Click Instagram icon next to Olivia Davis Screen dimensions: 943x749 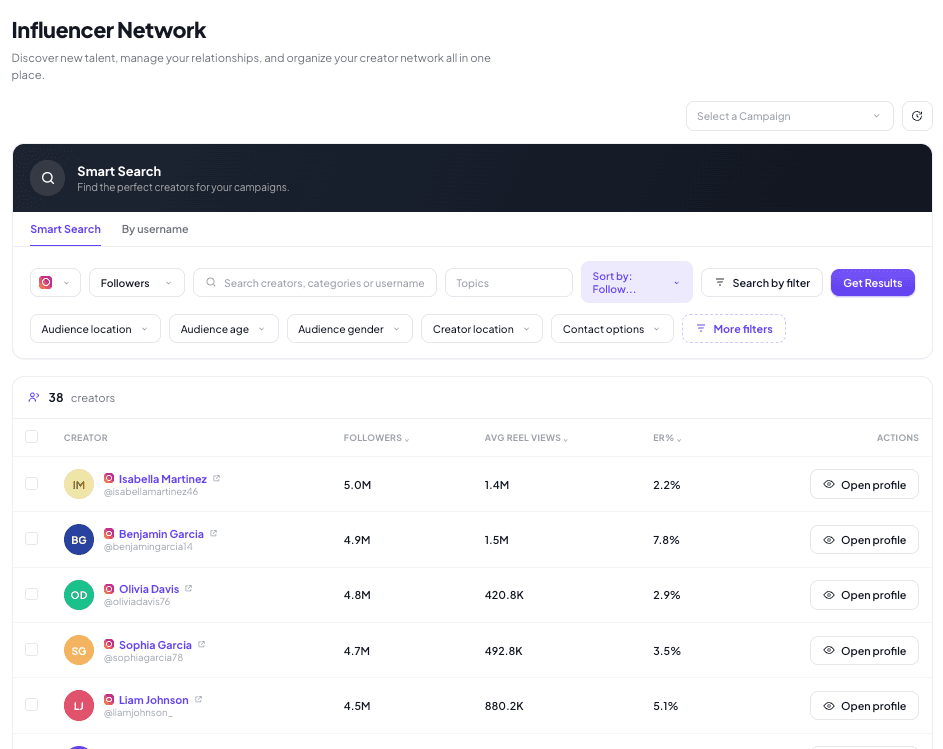(x=109, y=589)
